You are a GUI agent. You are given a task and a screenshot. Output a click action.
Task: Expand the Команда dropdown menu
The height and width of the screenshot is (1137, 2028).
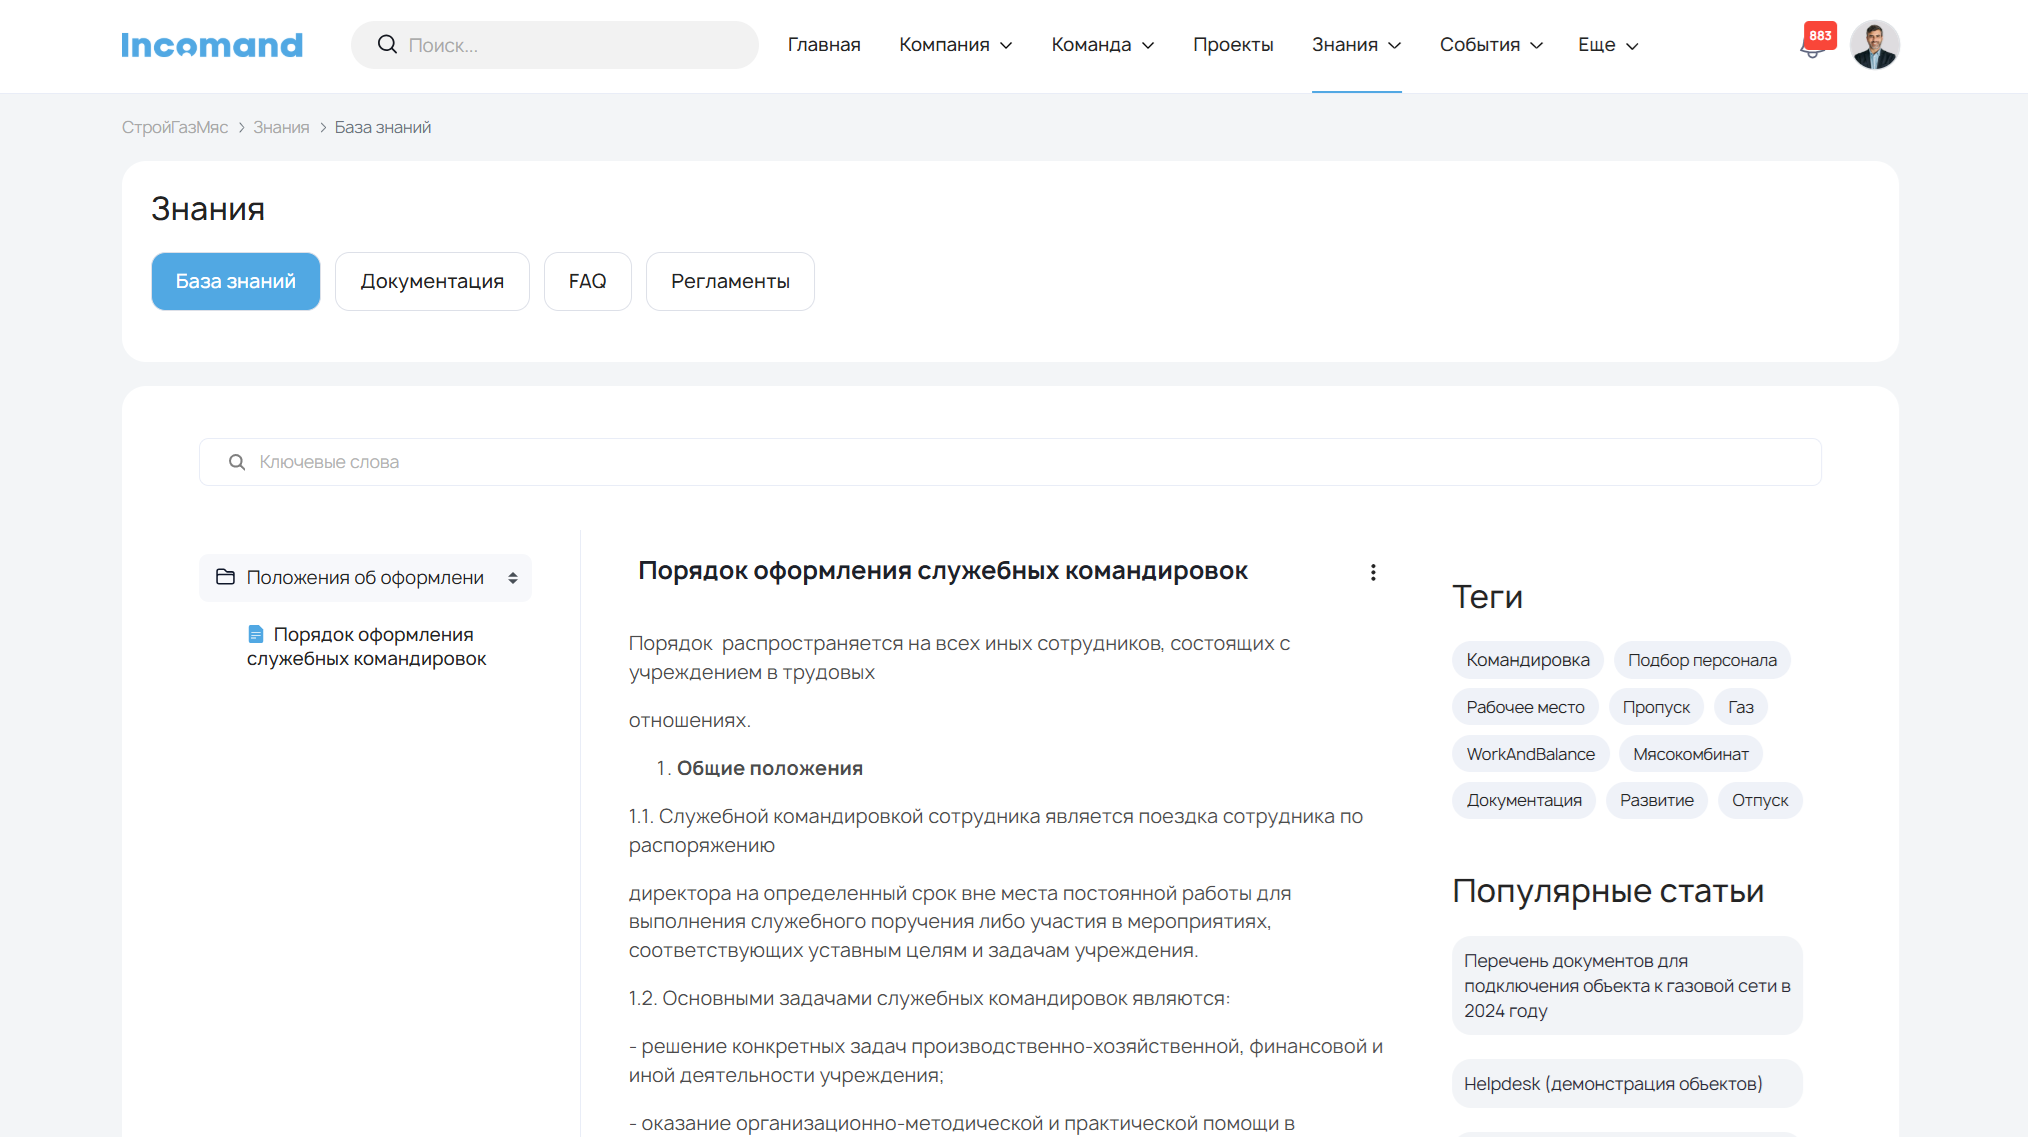pyautogui.click(x=1102, y=45)
